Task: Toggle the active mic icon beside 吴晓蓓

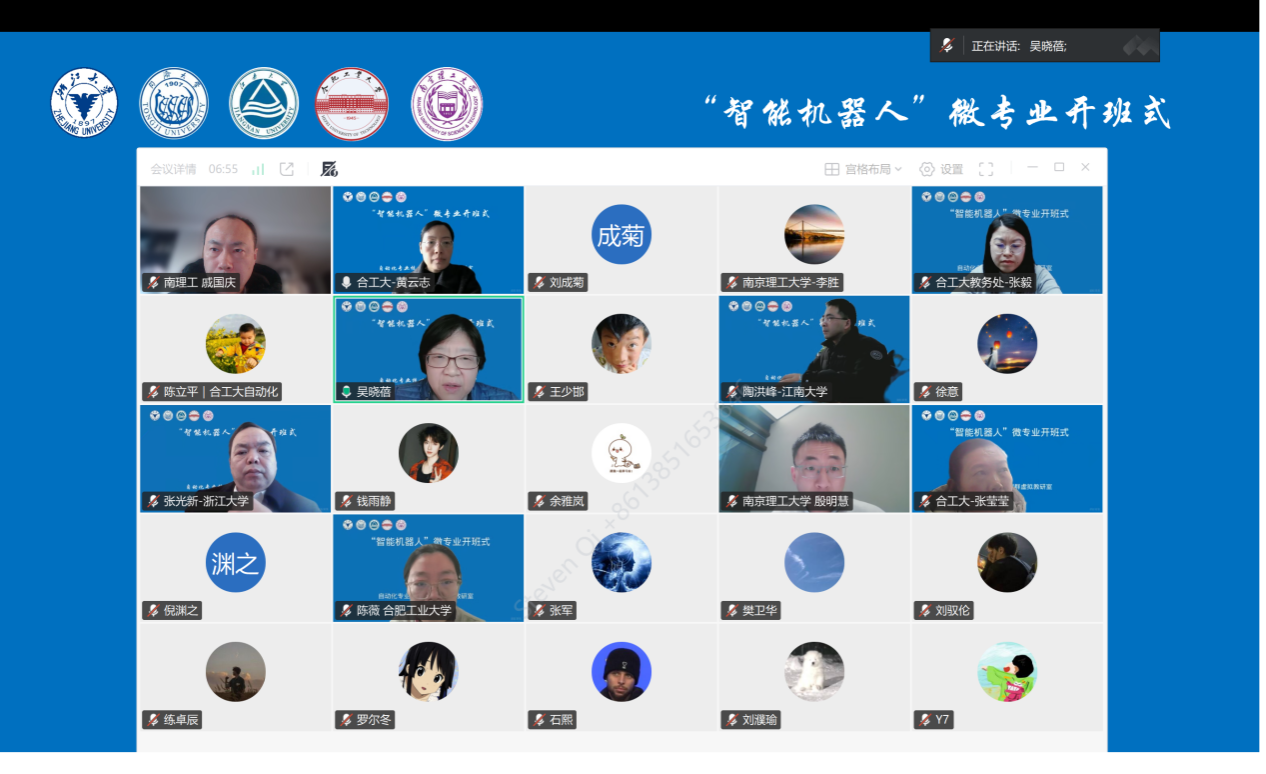Action: point(346,392)
